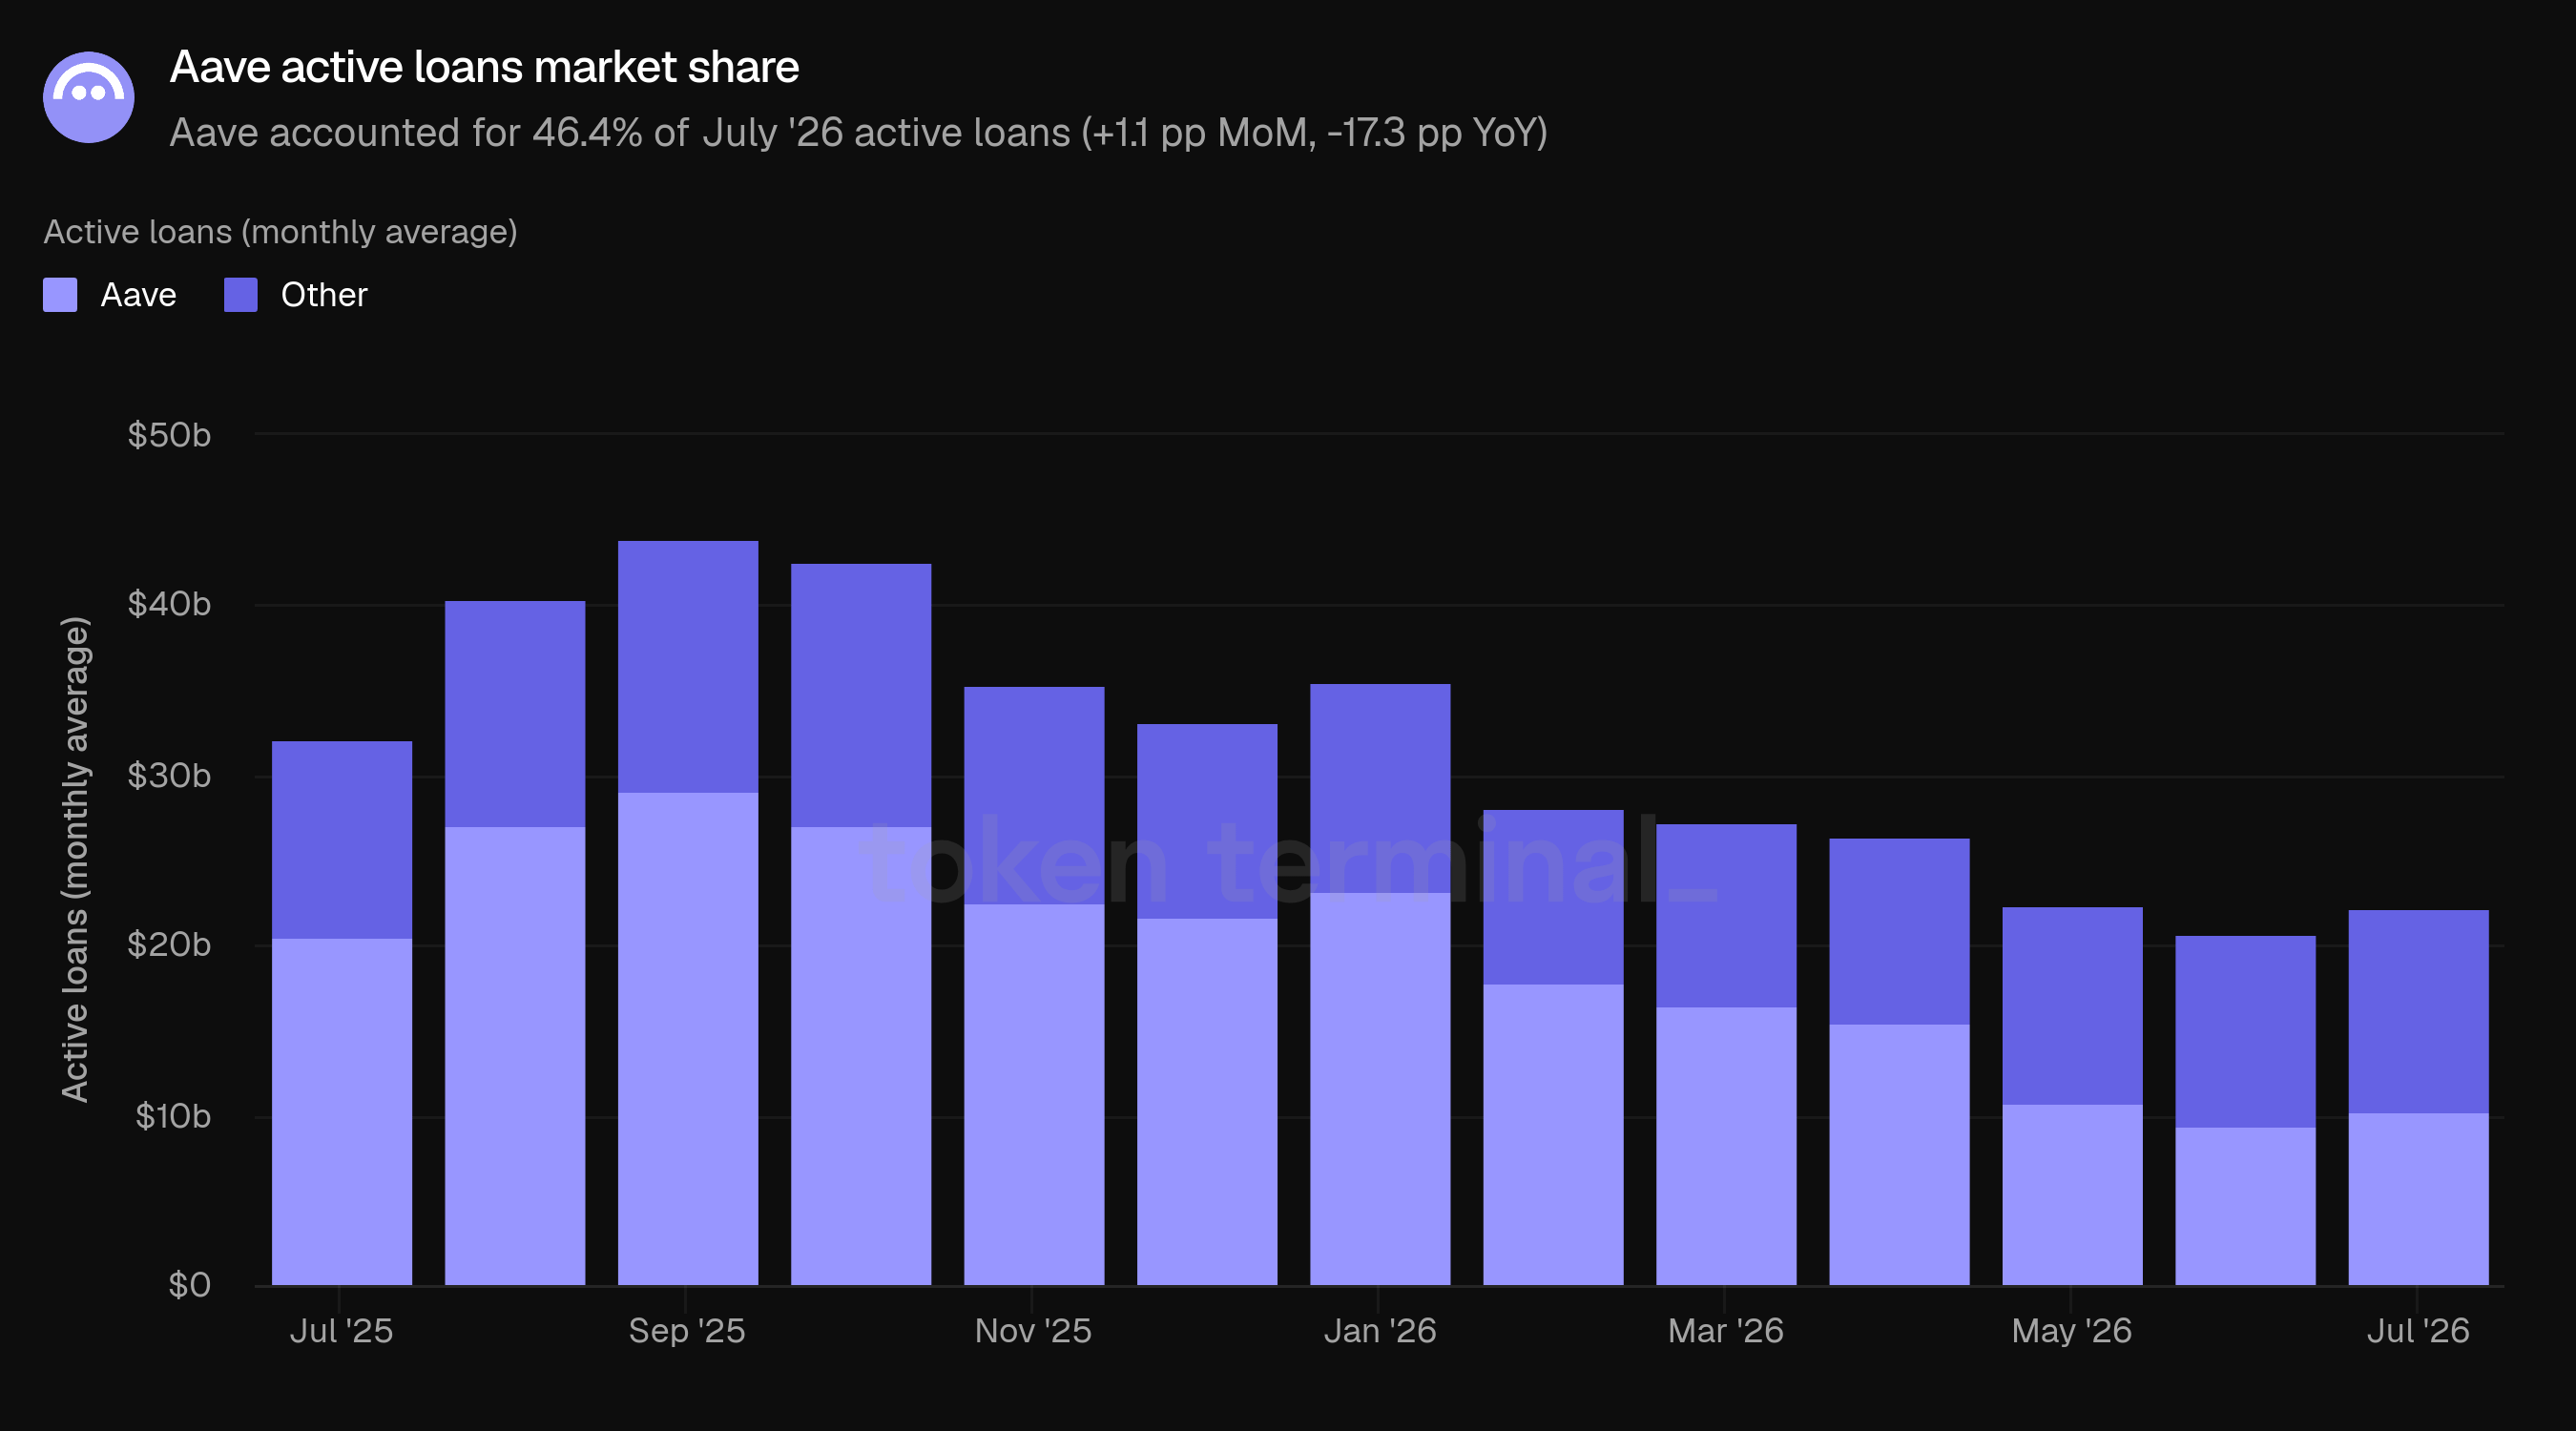Click the Other segment of the Nov '25 bar

tap(1034, 796)
